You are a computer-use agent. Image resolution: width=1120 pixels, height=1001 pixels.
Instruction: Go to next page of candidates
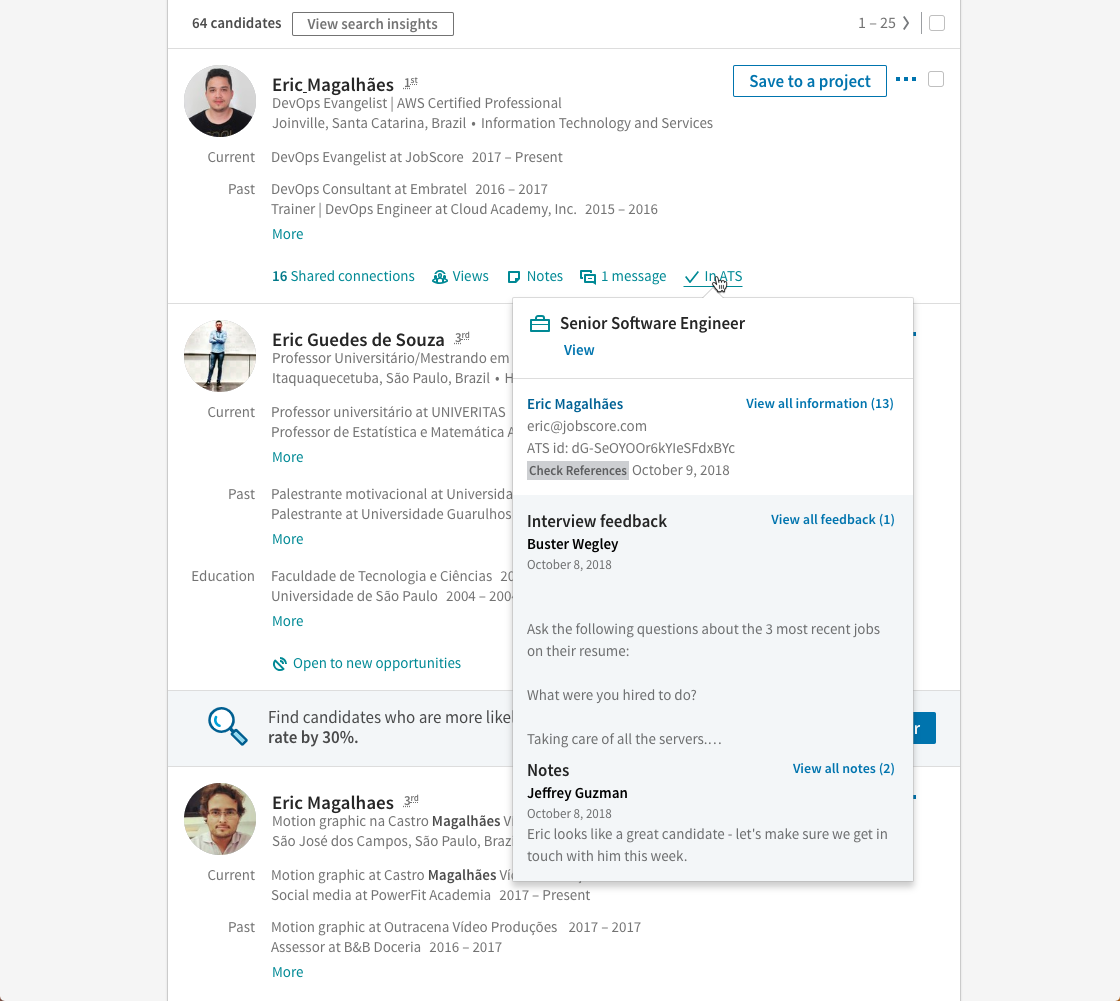click(906, 24)
